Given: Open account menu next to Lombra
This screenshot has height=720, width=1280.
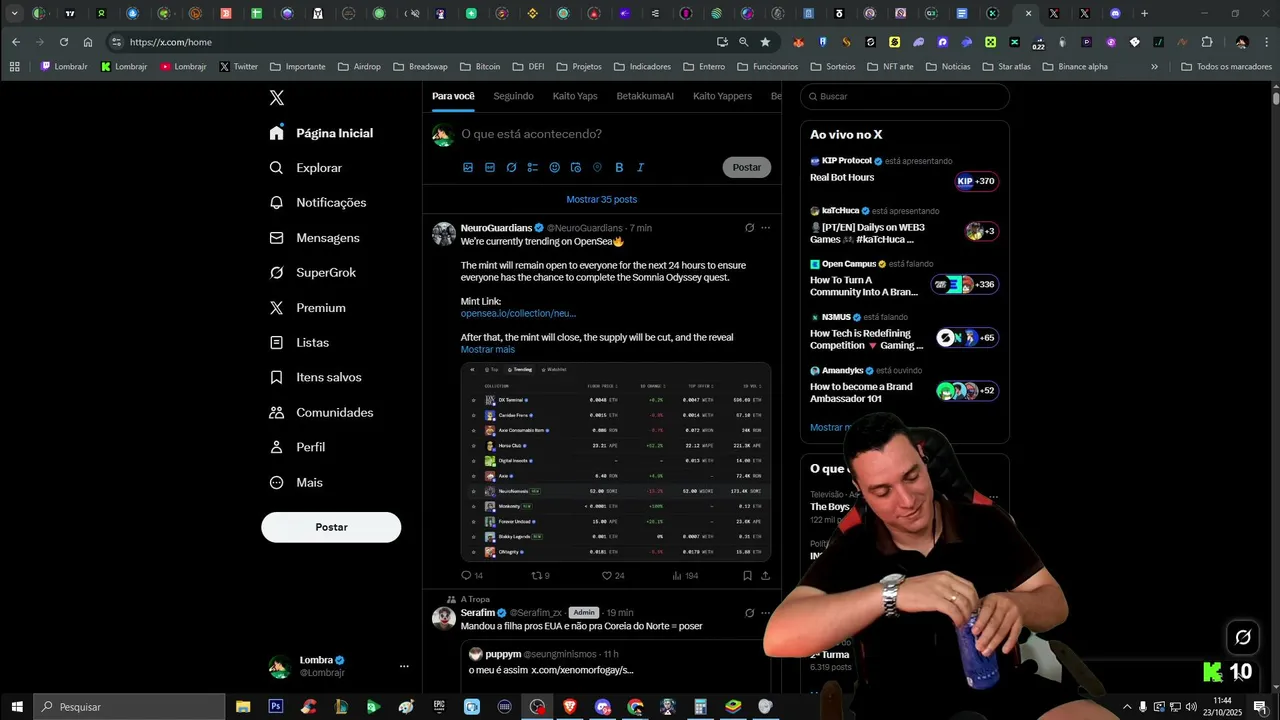Looking at the screenshot, I should coord(404,666).
